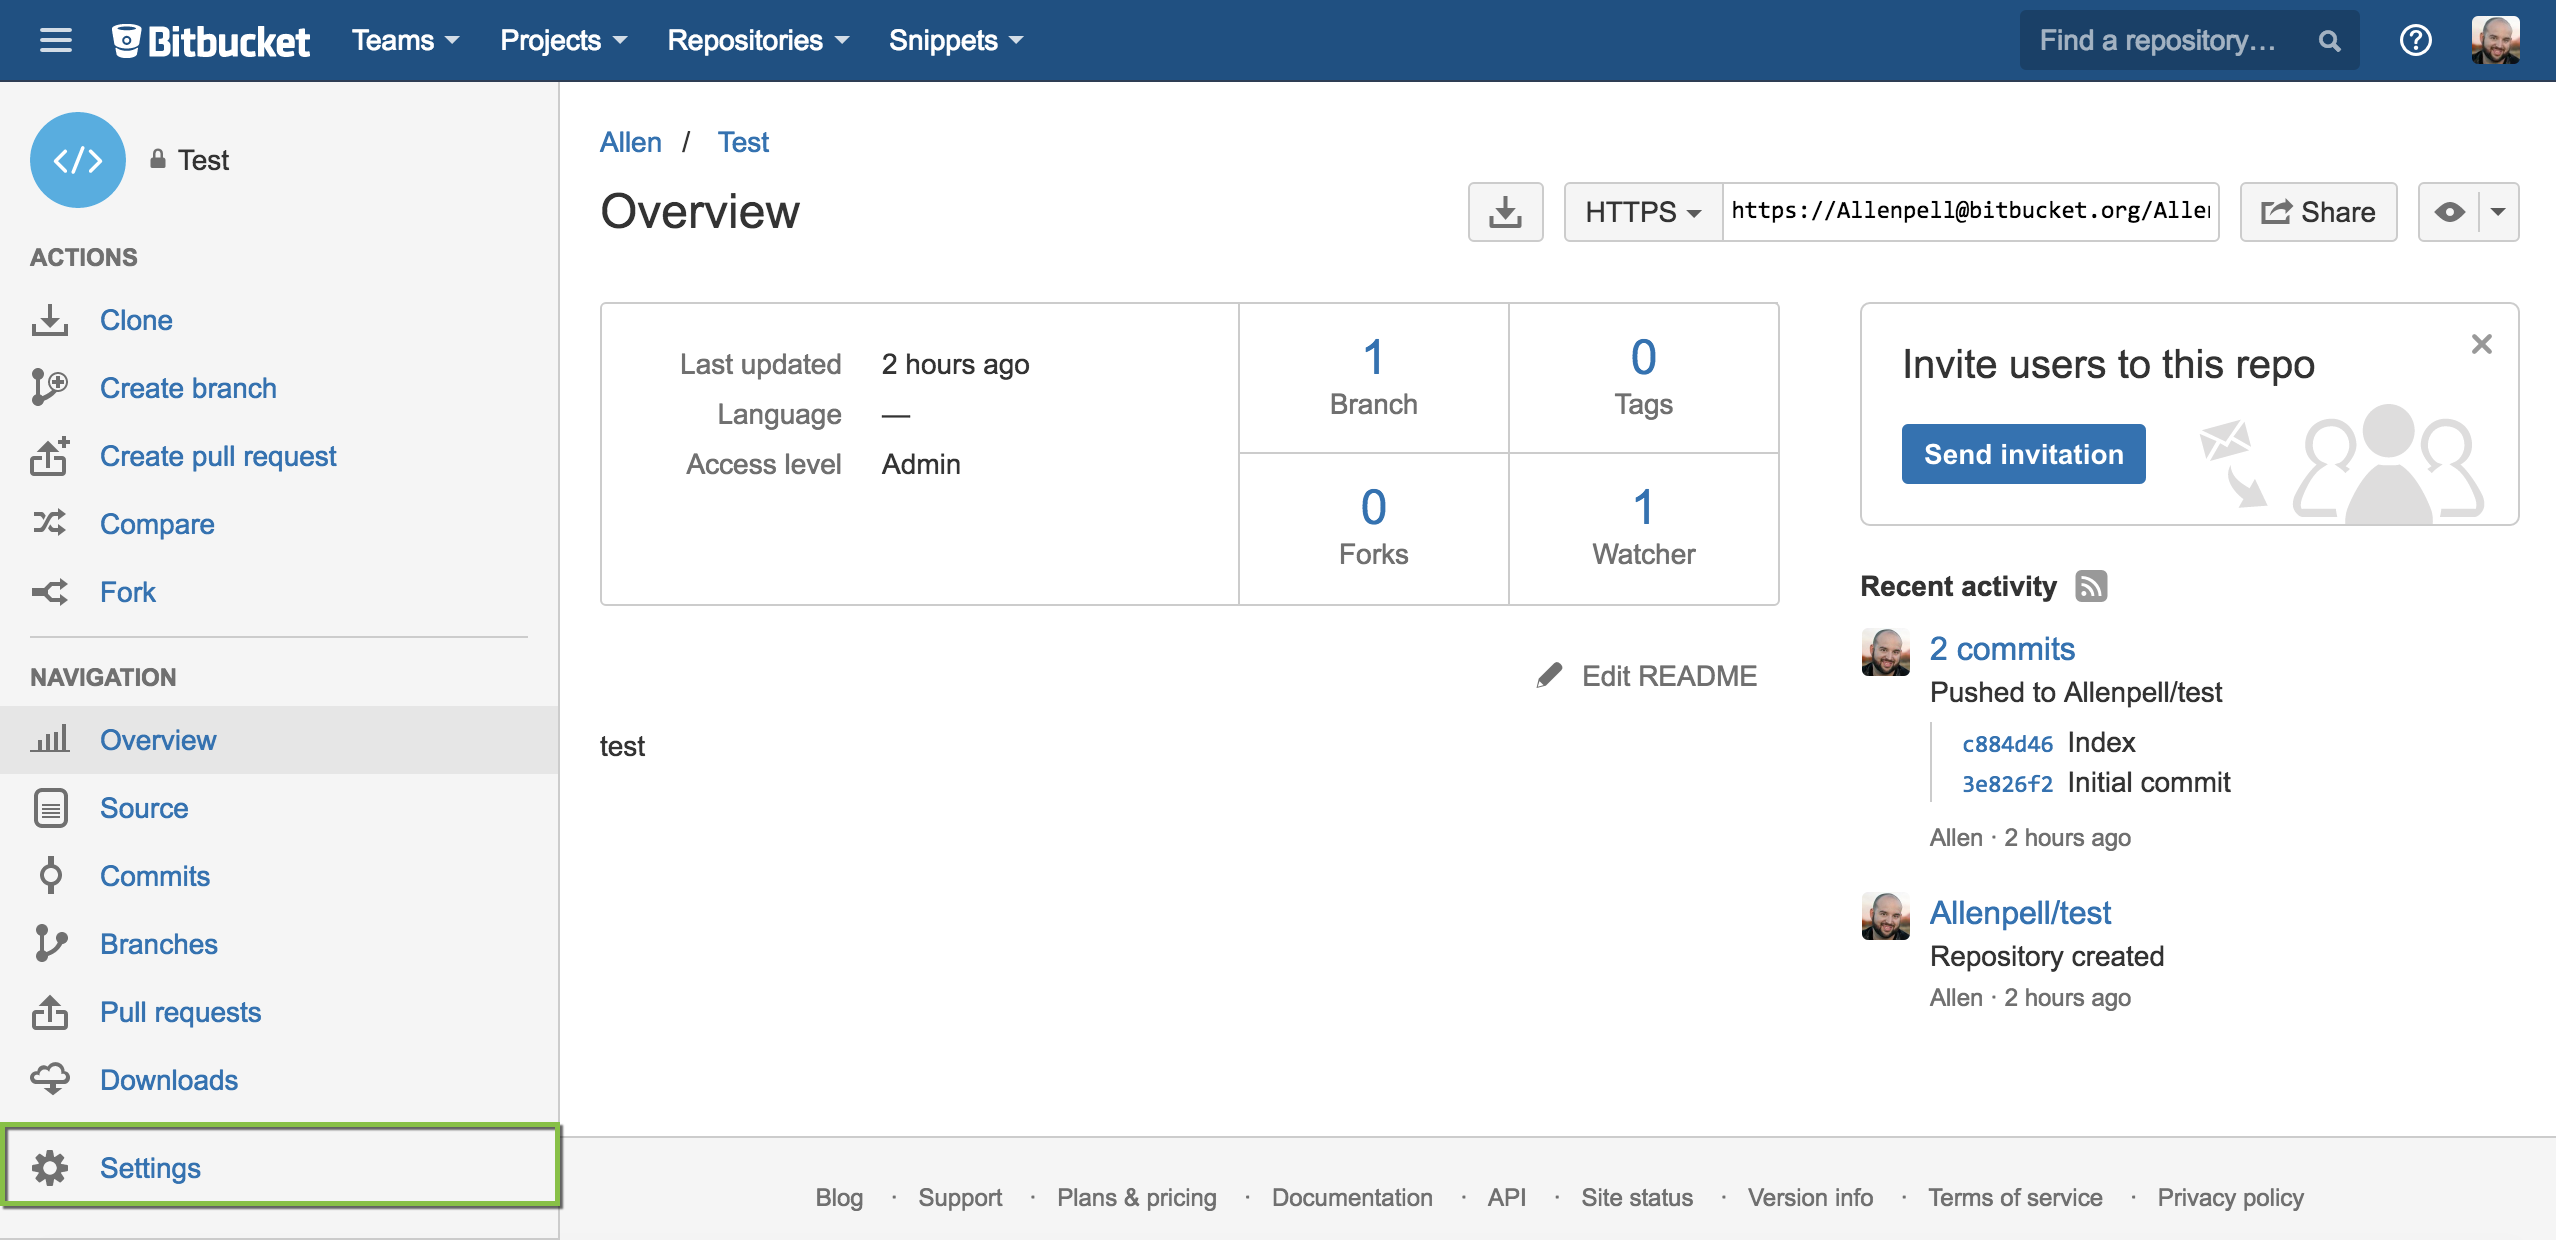Open the Allenpell/test activity link
Viewport: 2556px width, 1240px height.
pyautogui.click(x=2020, y=913)
